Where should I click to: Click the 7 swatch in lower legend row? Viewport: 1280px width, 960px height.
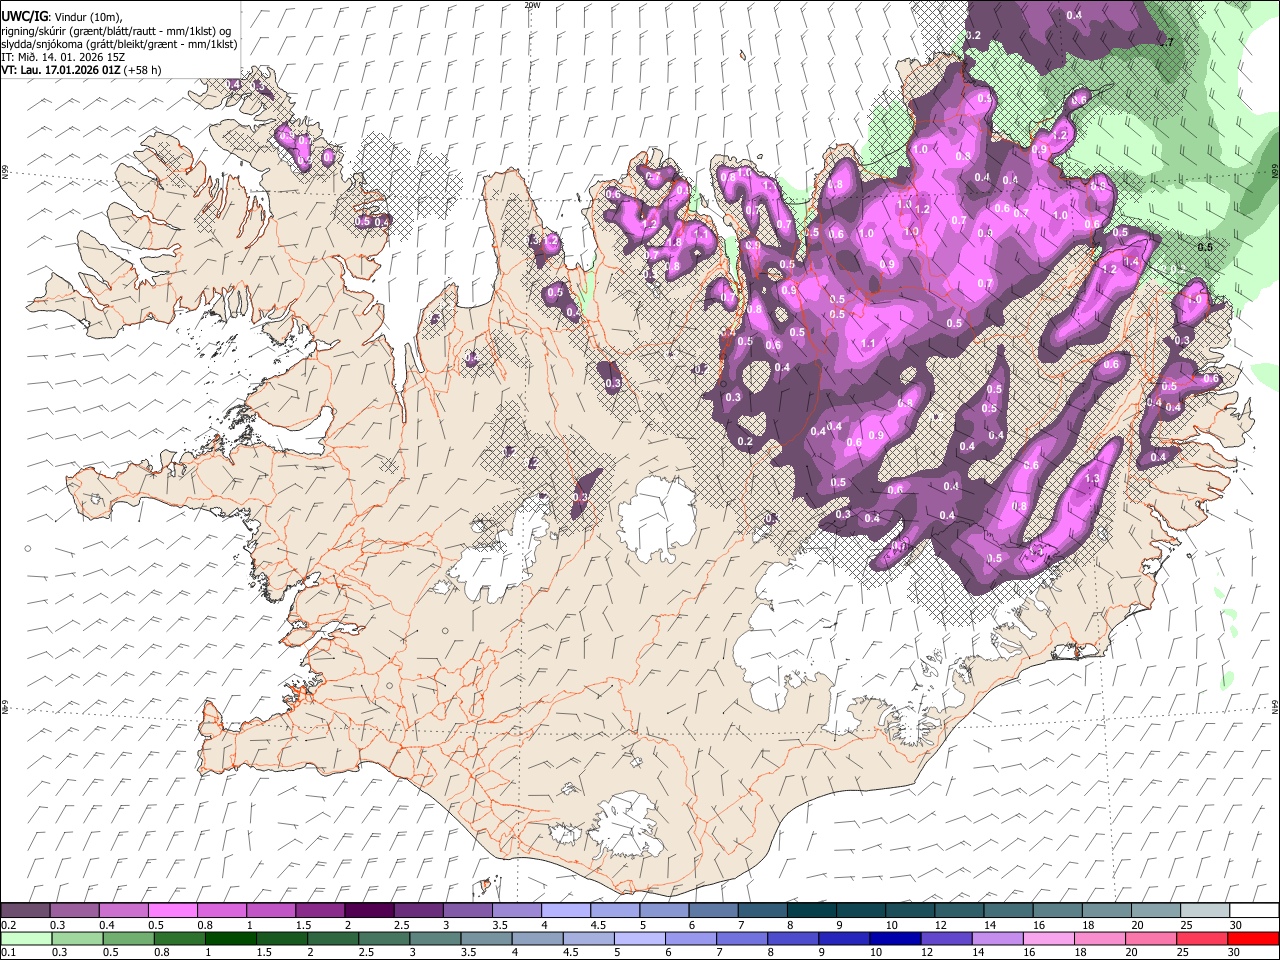pos(742,939)
